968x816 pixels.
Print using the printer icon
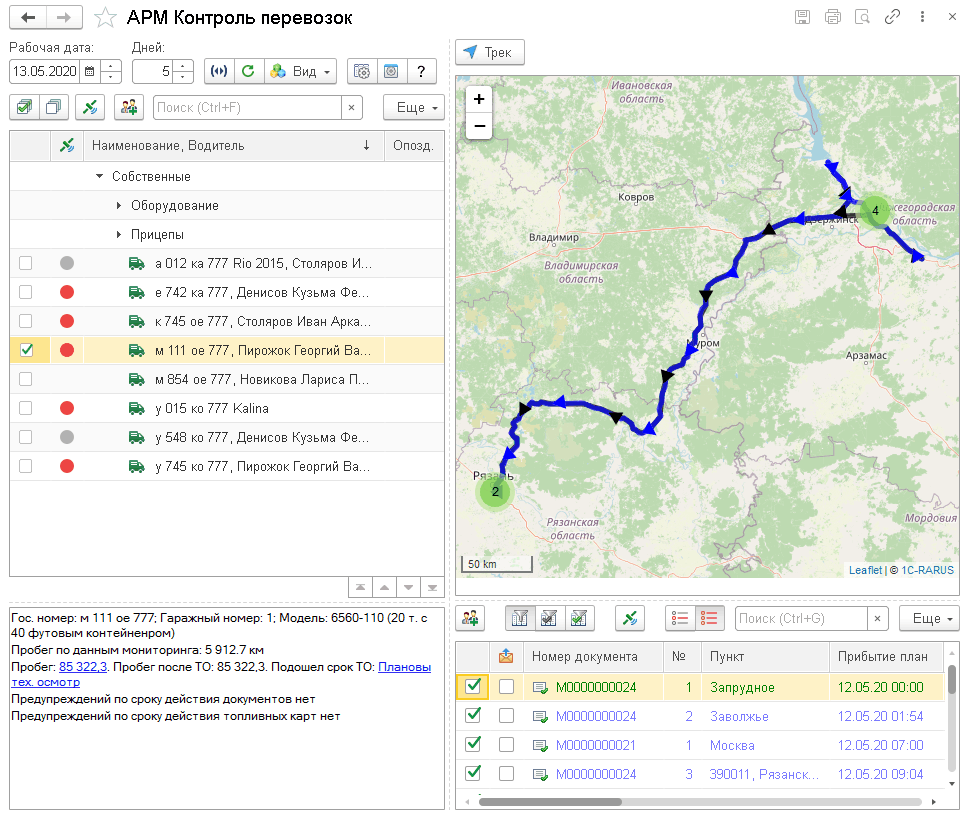point(833,17)
